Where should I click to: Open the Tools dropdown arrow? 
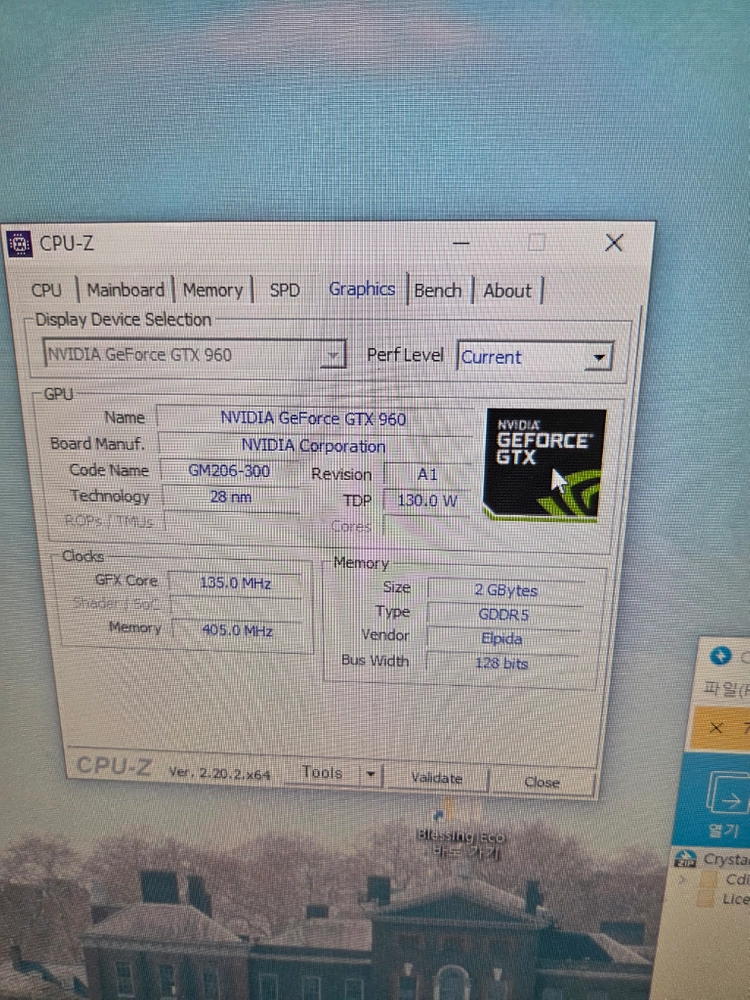pyautogui.click(x=371, y=774)
